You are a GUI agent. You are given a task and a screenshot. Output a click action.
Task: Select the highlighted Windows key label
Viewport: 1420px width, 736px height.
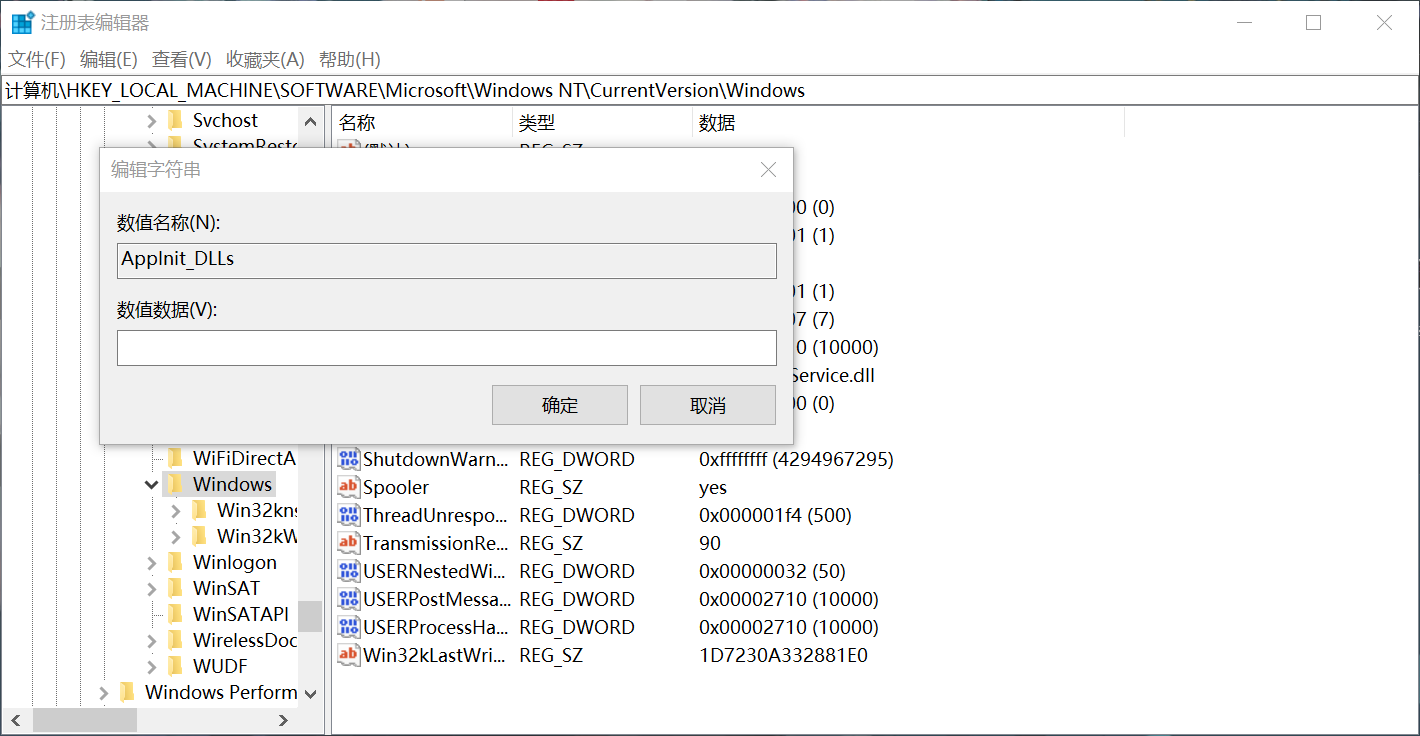point(232,484)
